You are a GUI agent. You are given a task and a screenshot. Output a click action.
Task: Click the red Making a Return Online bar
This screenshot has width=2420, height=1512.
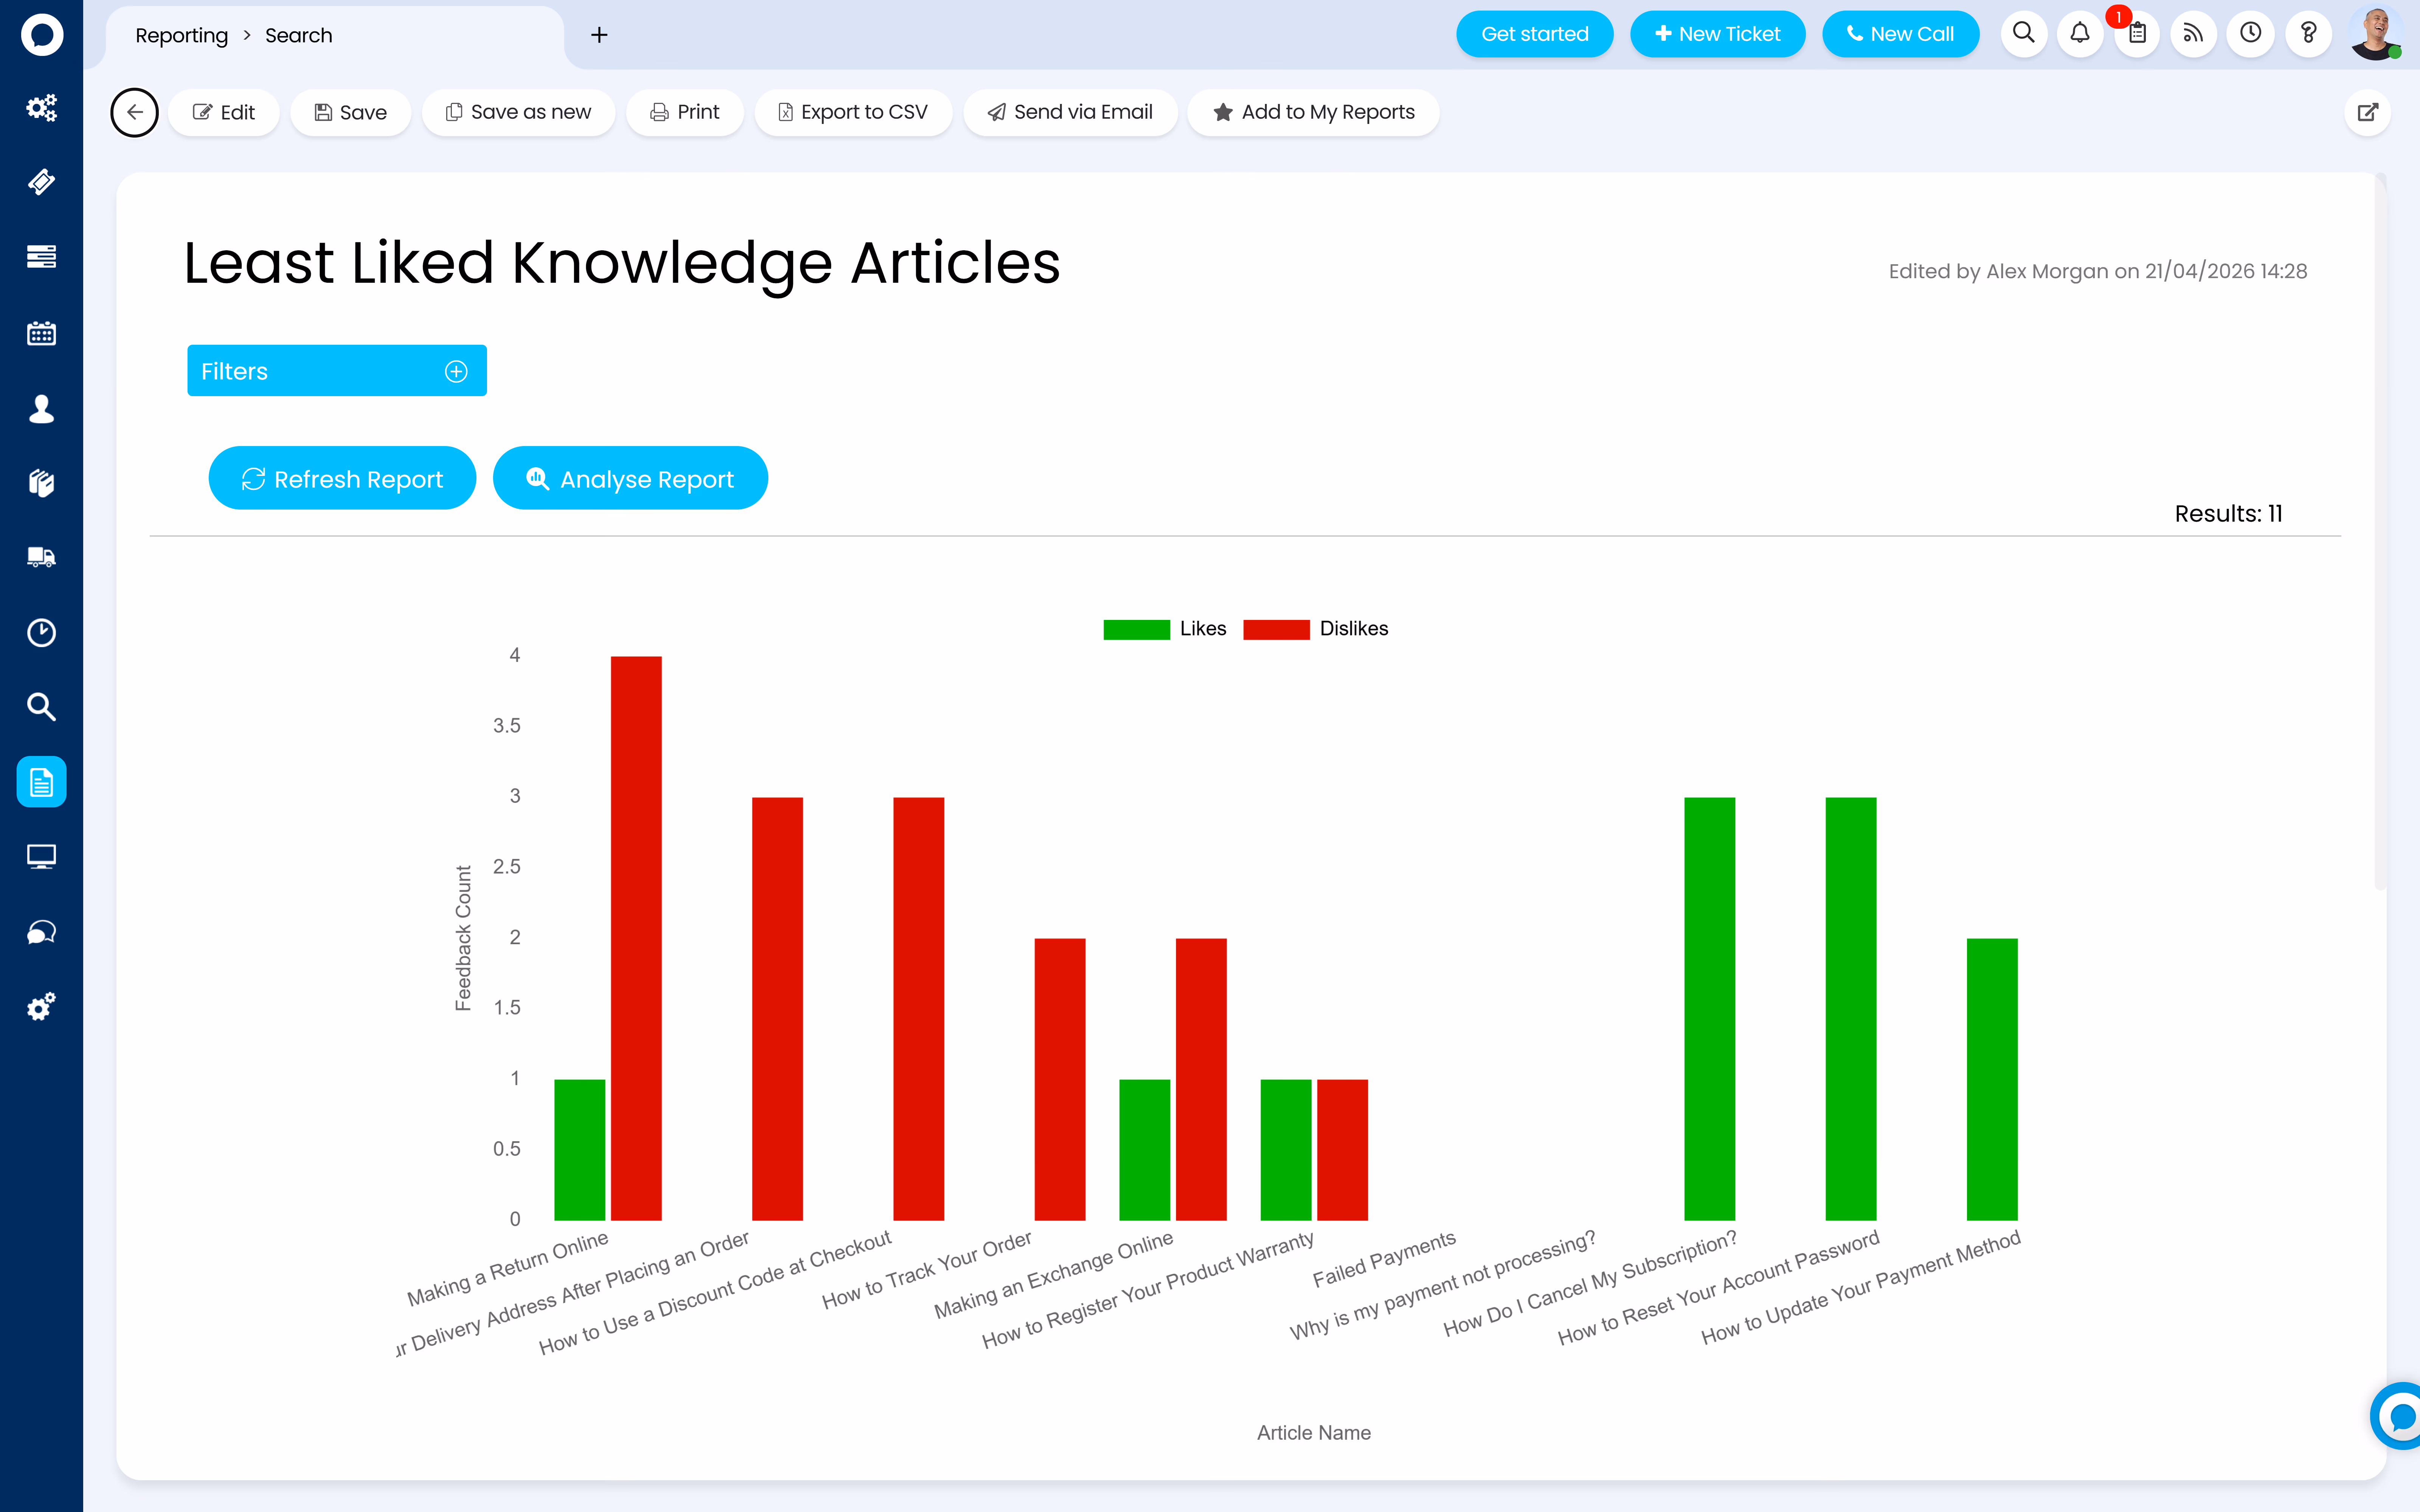click(x=636, y=938)
